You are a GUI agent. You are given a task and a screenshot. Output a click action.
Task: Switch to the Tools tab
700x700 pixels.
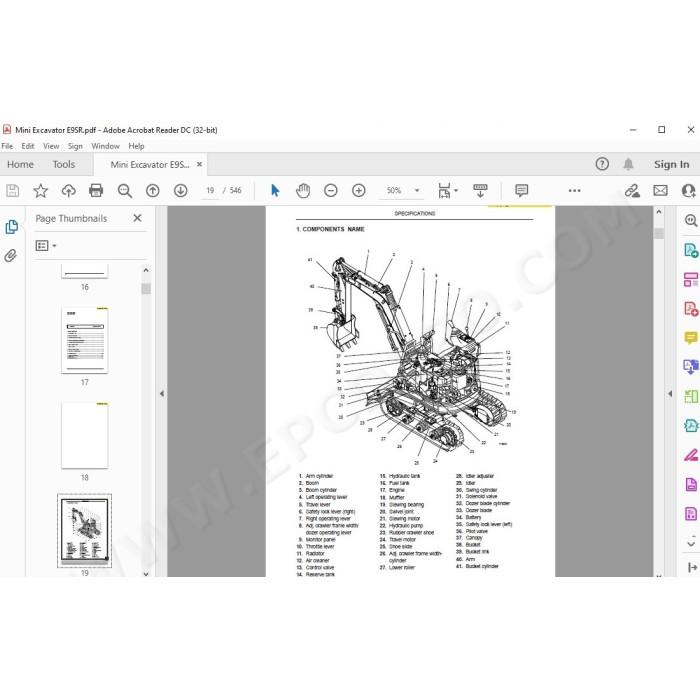coord(64,164)
